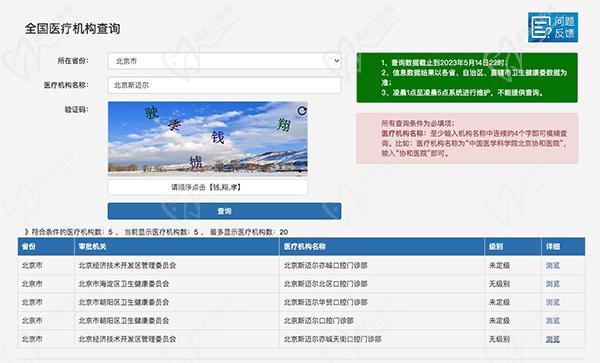
Task: Open 浏览 link for 北京斯迈尔亦城天街口腔门诊部
Action: 553,339
